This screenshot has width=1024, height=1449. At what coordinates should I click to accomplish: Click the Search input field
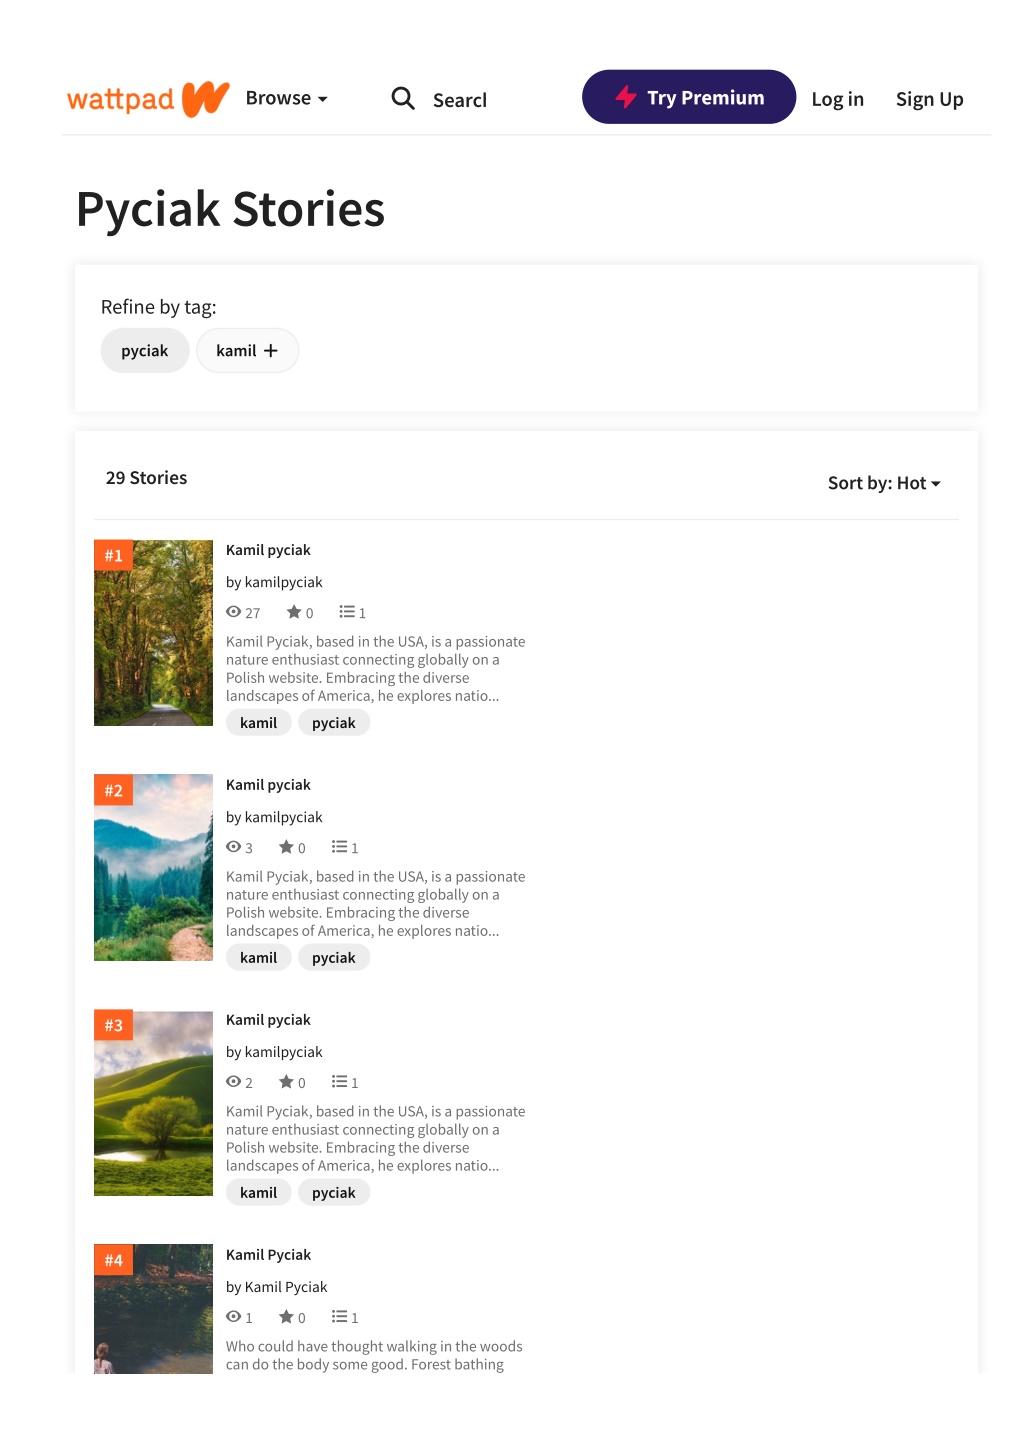pos(460,100)
